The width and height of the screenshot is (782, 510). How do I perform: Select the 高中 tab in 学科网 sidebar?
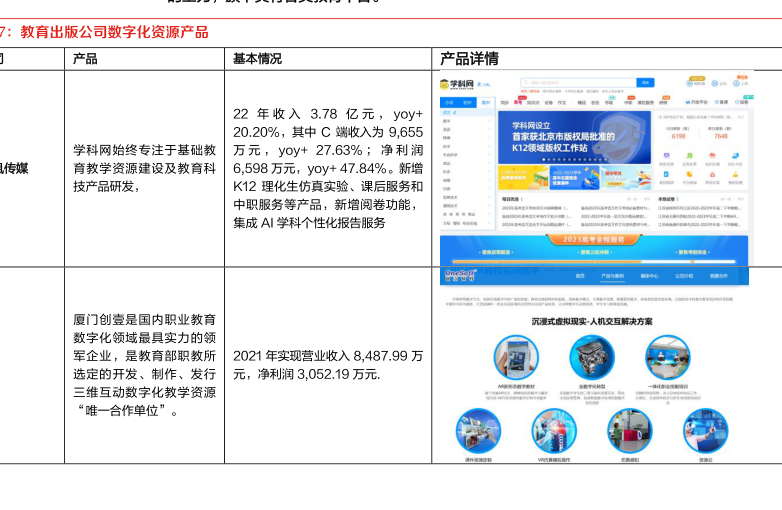tap(485, 103)
